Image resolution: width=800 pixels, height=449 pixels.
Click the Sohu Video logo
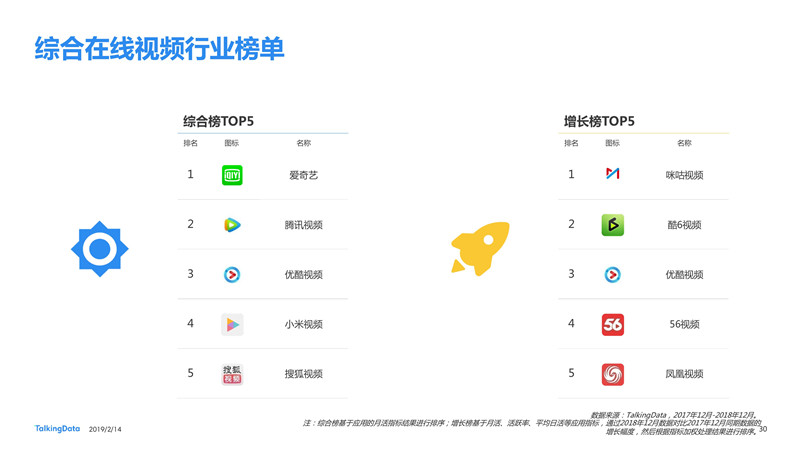232,374
